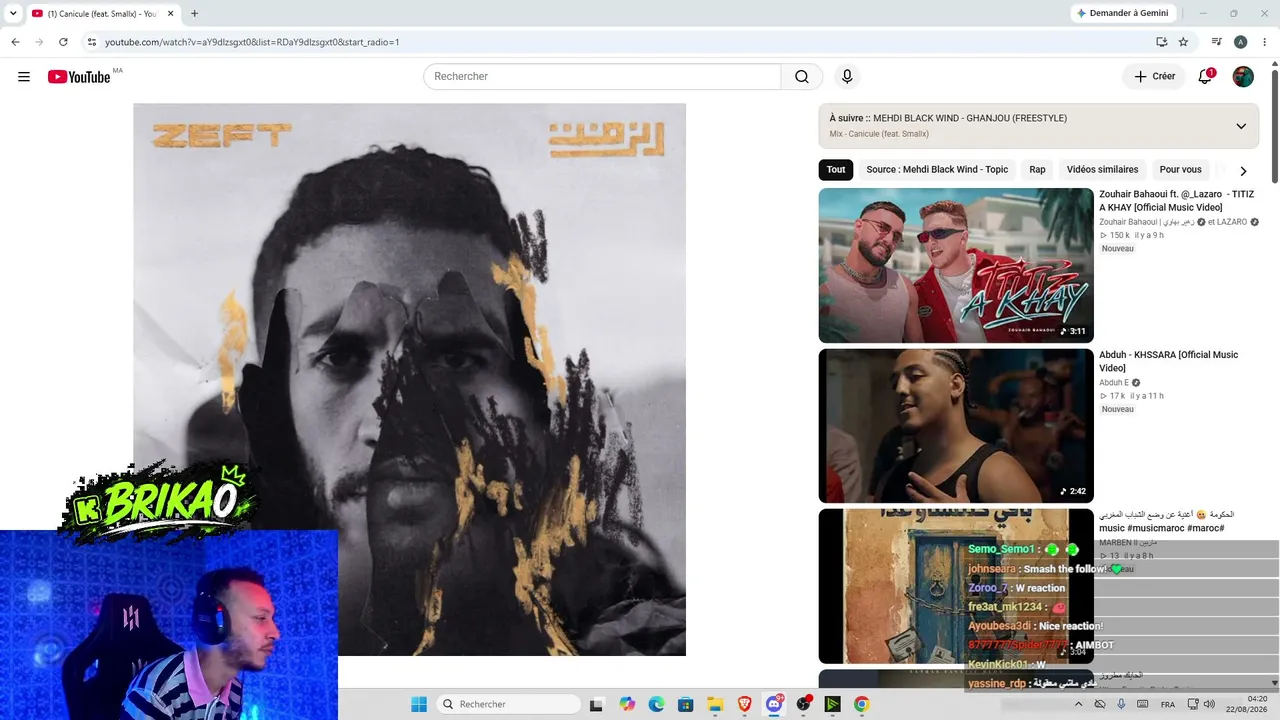This screenshot has width=1280, height=720.
Task: Visit the Abduh E channel name
Action: 1114,383
